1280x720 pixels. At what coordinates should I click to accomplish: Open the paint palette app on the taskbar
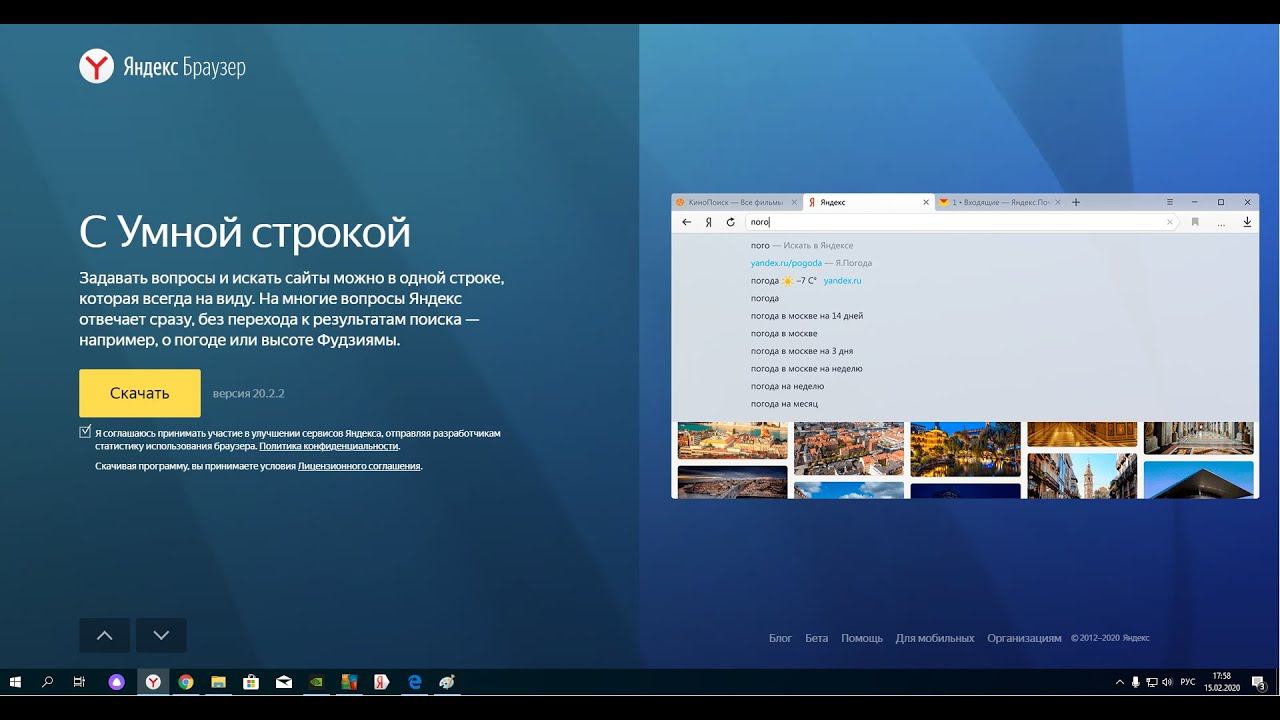coord(447,682)
